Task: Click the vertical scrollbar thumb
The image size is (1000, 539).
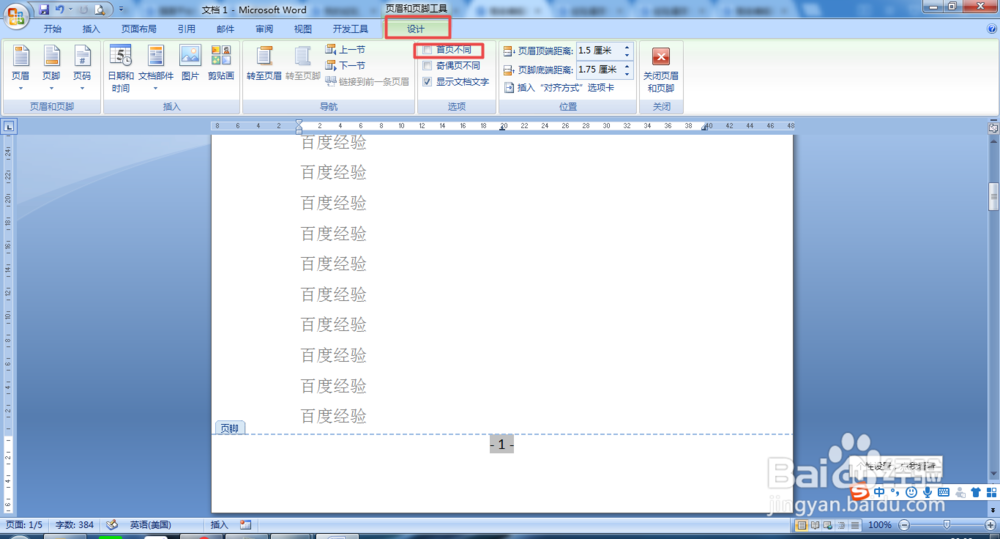Action: [x=993, y=196]
